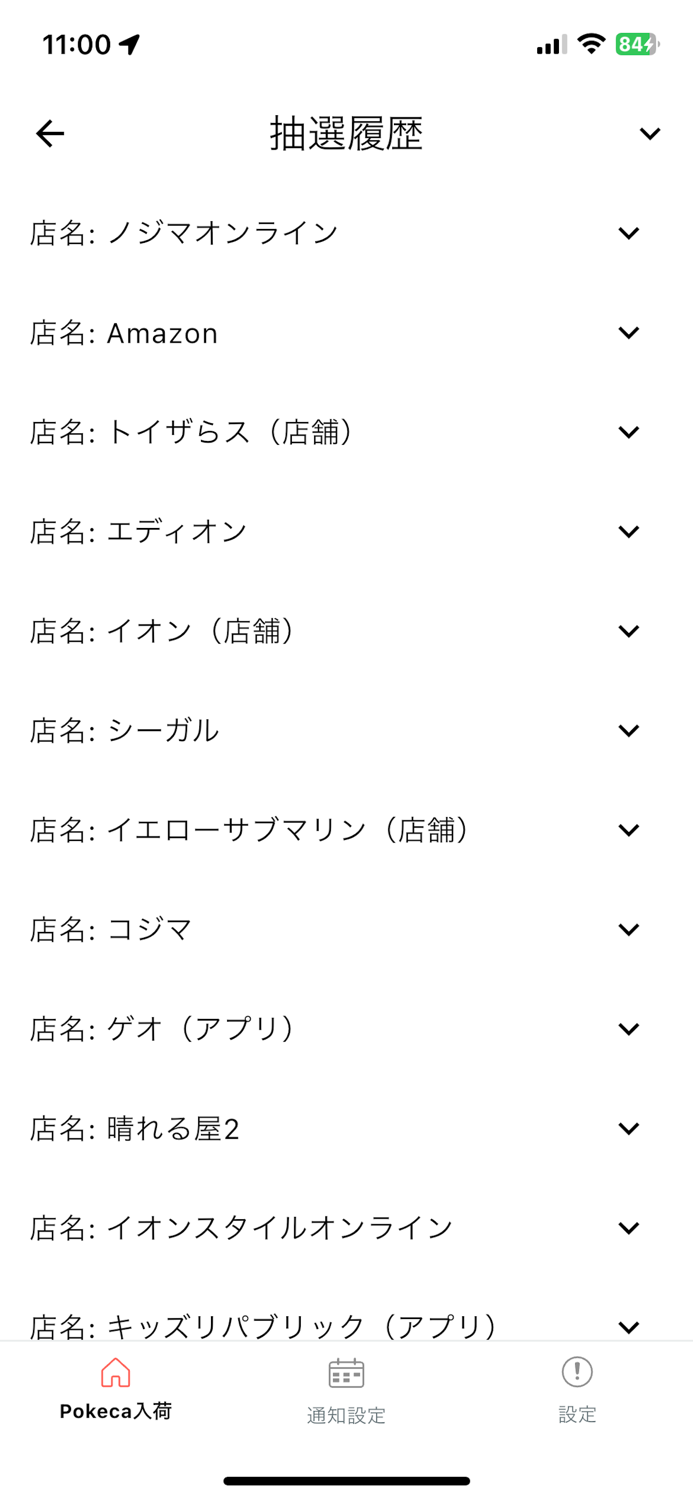Tap the back arrow at top left
The height and width of the screenshot is (1500, 693).
click(x=49, y=133)
